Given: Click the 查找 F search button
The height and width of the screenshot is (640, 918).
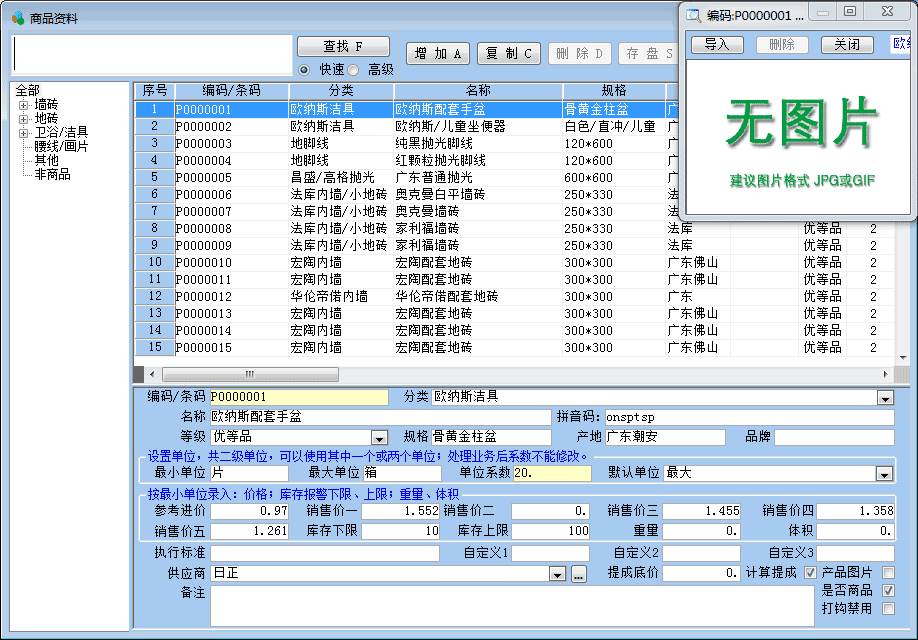Looking at the screenshot, I should [x=343, y=47].
